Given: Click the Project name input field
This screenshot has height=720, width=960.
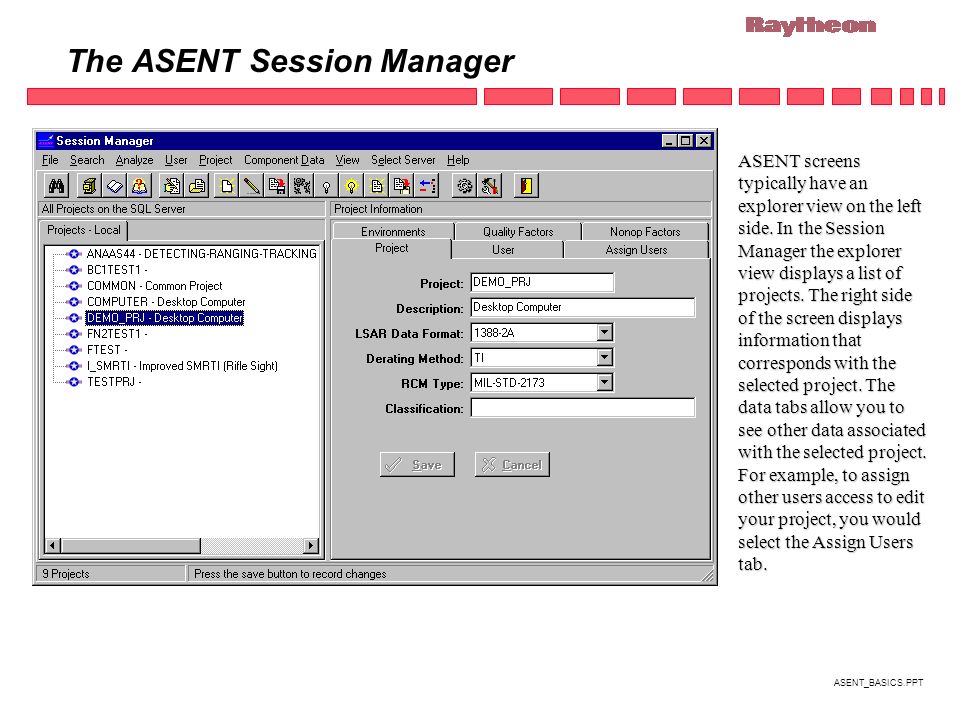Looking at the screenshot, I should pyautogui.click(x=542, y=282).
